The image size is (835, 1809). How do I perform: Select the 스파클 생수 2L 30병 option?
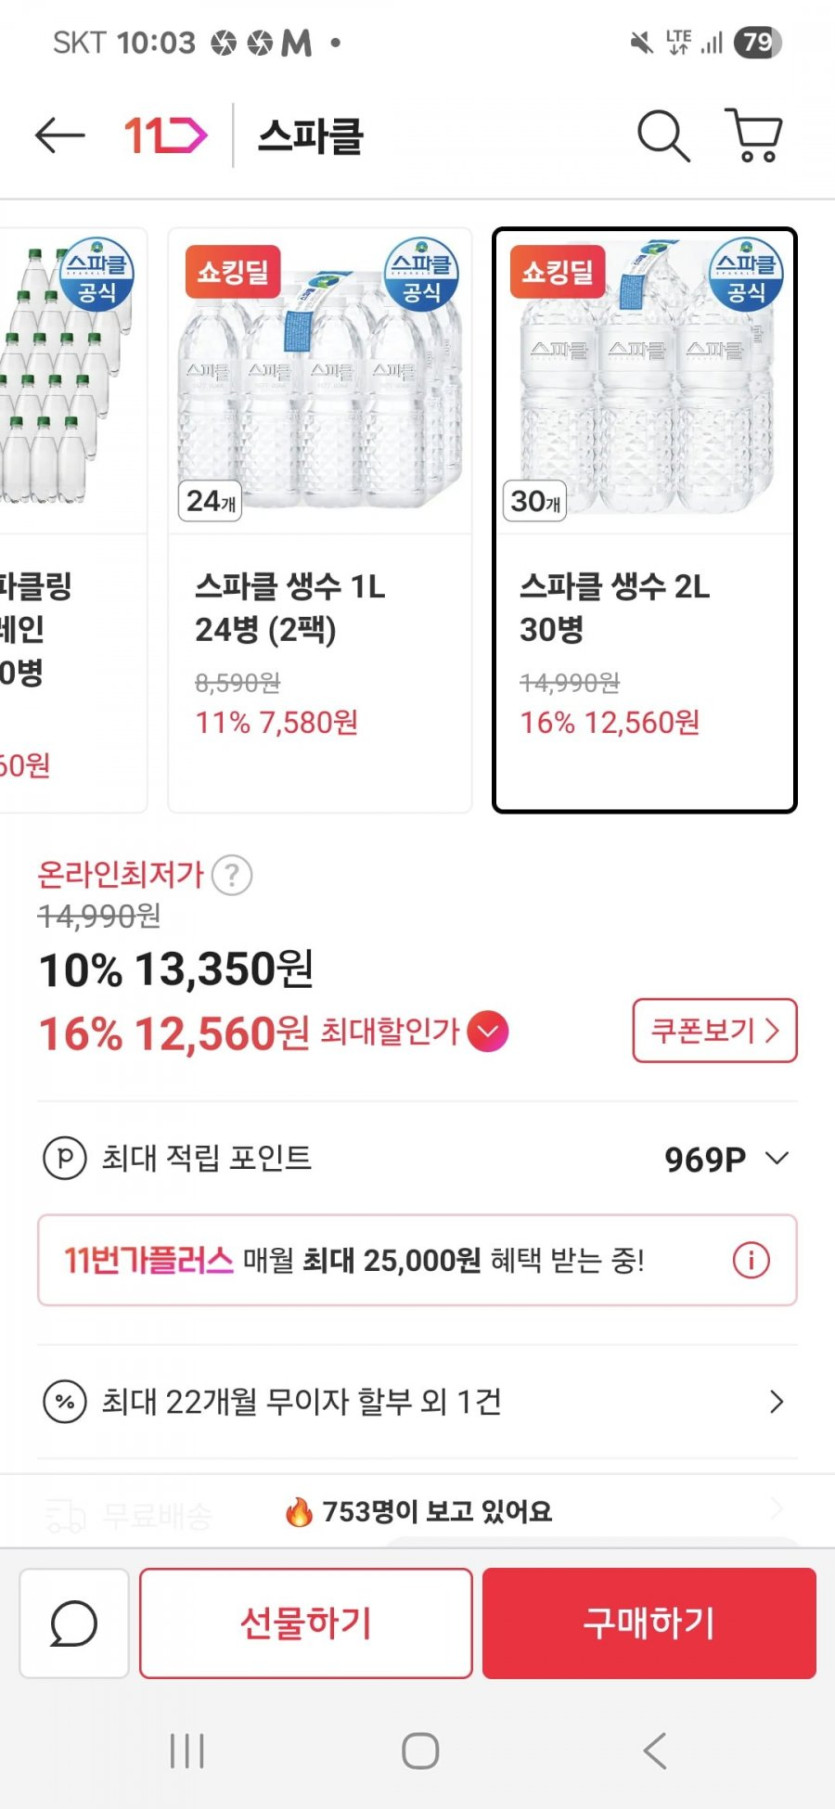click(644, 520)
